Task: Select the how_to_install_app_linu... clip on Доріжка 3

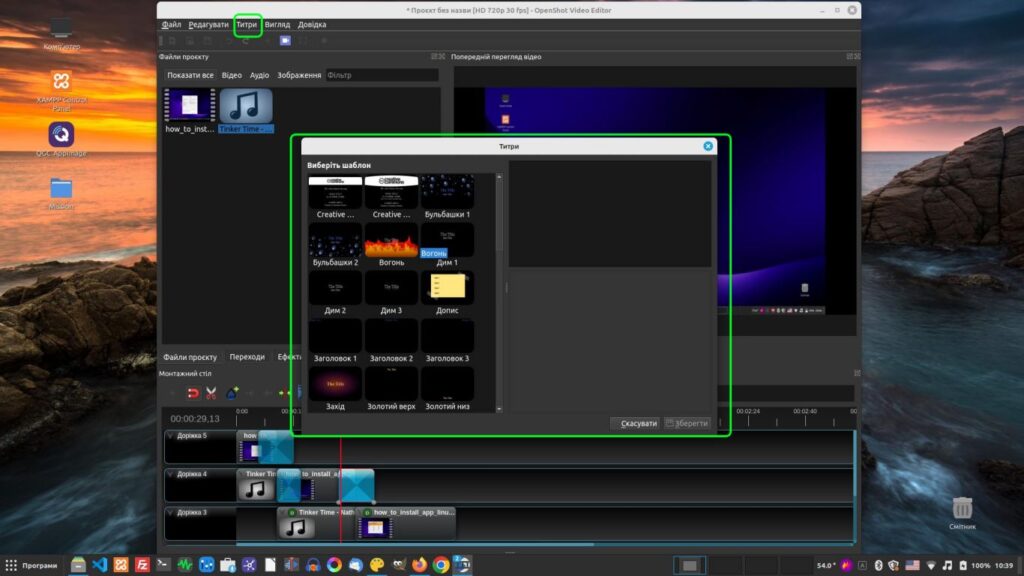Action: [407, 524]
